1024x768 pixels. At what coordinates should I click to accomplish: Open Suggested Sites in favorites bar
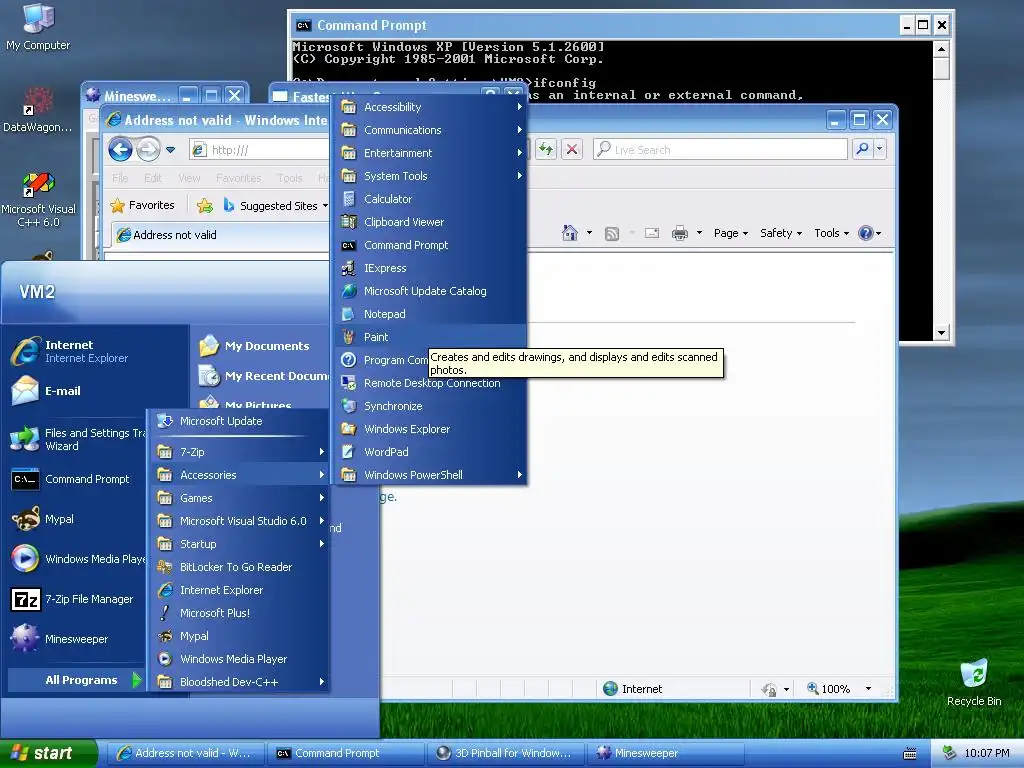click(x=275, y=206)
